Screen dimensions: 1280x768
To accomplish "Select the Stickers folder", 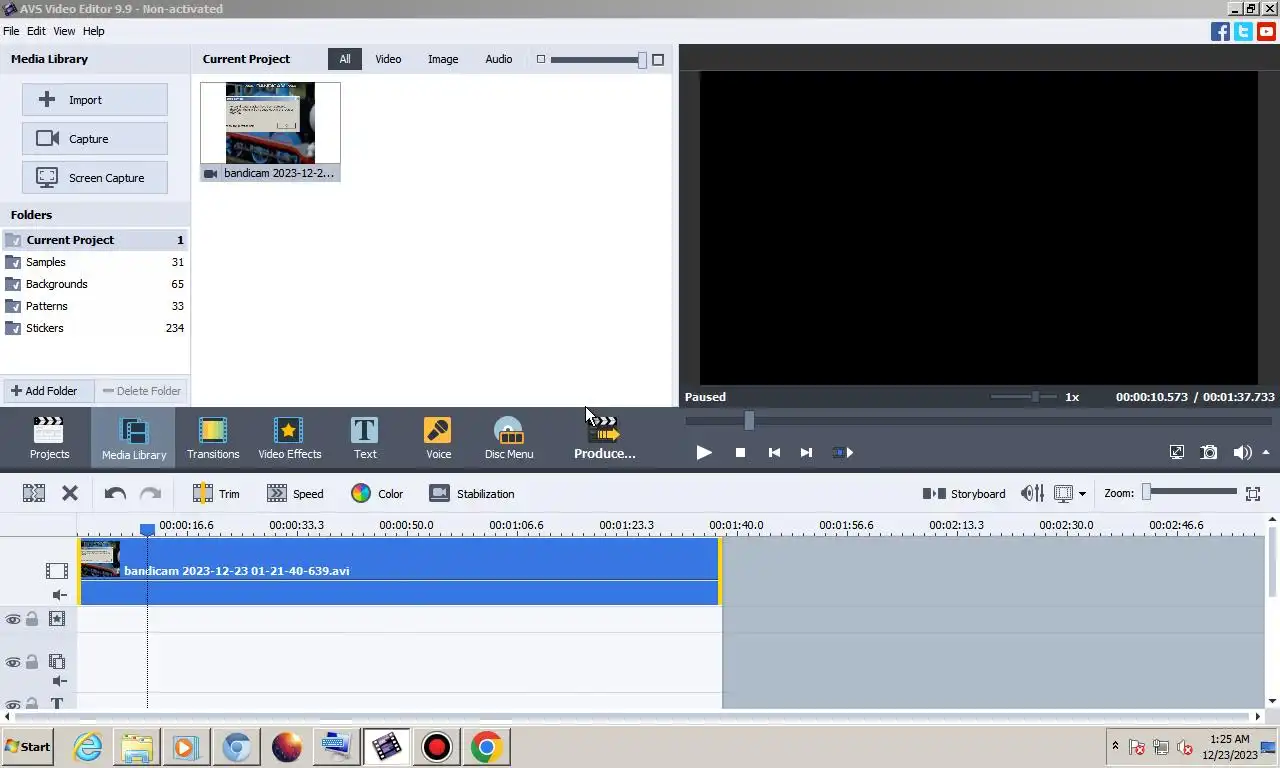I will pyautogui.click(x=94, y=328).
